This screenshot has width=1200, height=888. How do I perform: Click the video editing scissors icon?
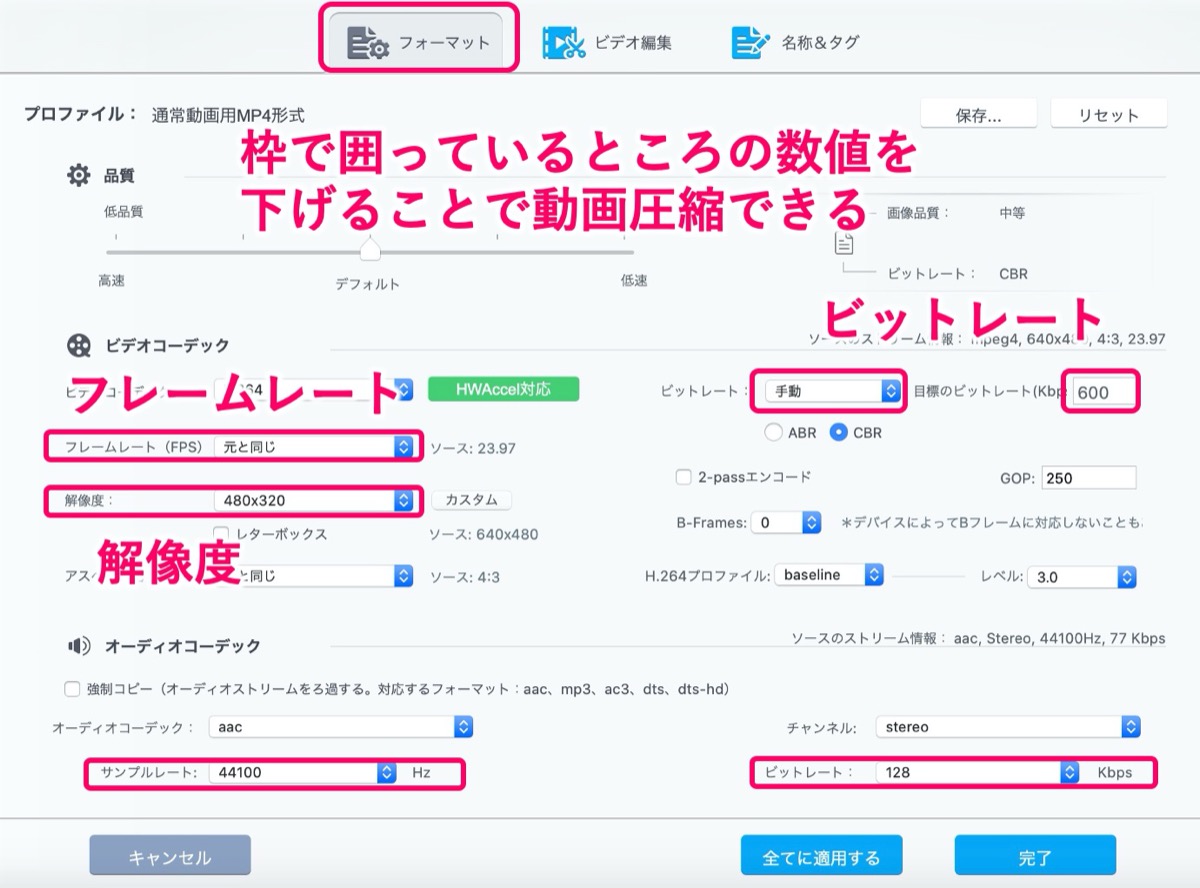coord(563,42)
